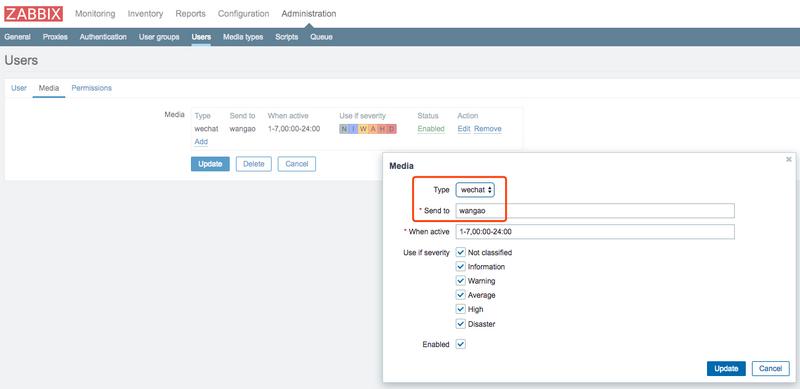The width and height of the screenshot is (800, 389).
Task: Switch to the Media tab
Action: click(x=49, y=88)
